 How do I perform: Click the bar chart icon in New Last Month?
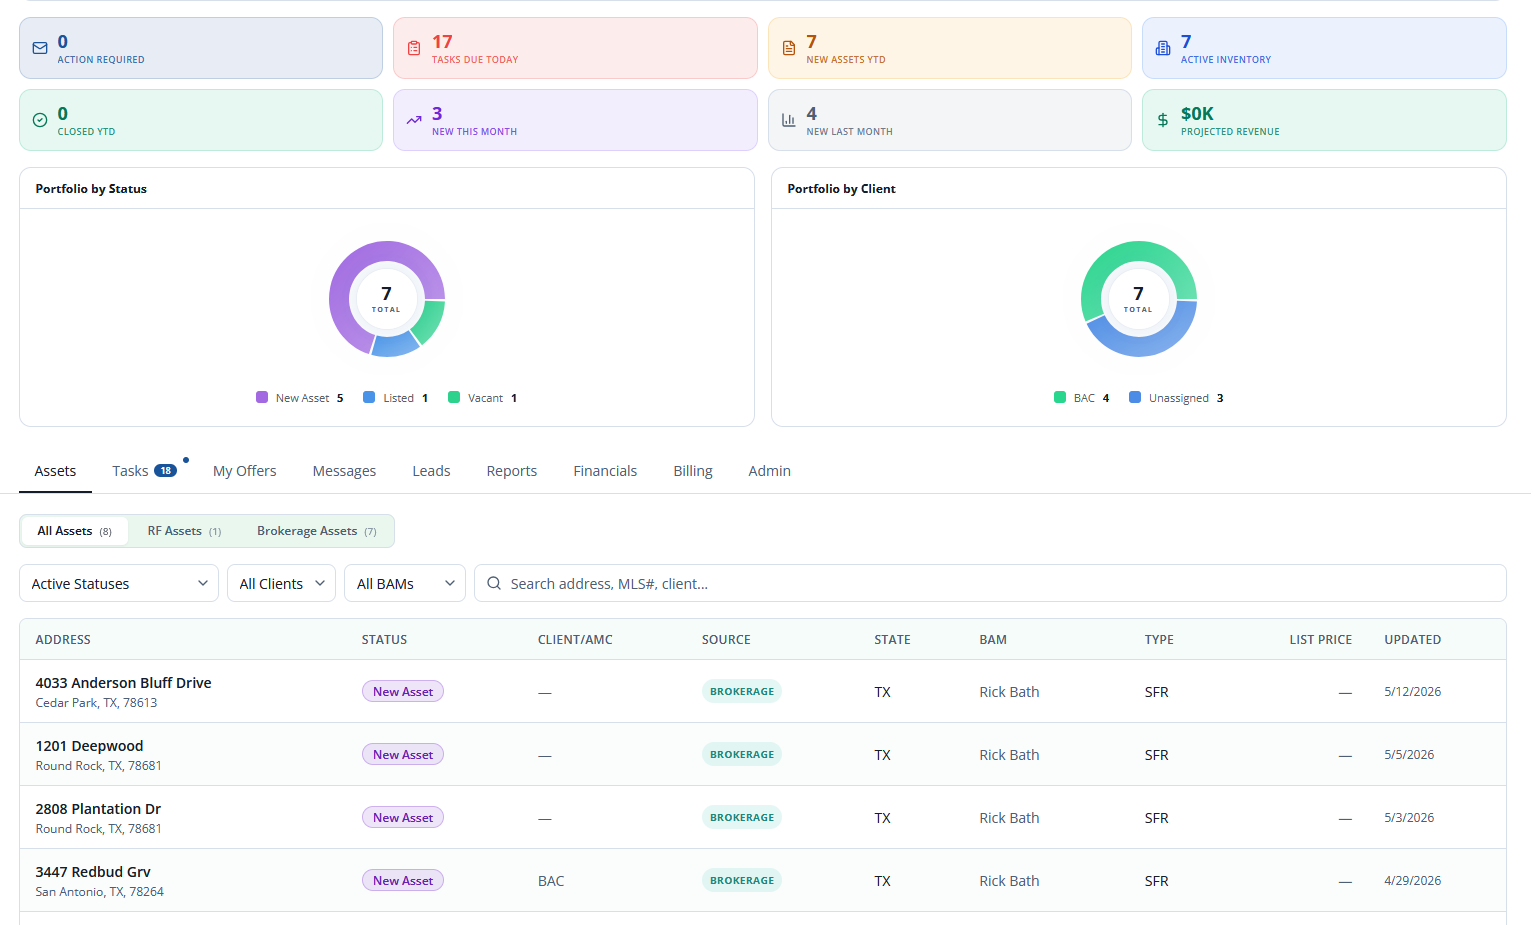point(789,120)
